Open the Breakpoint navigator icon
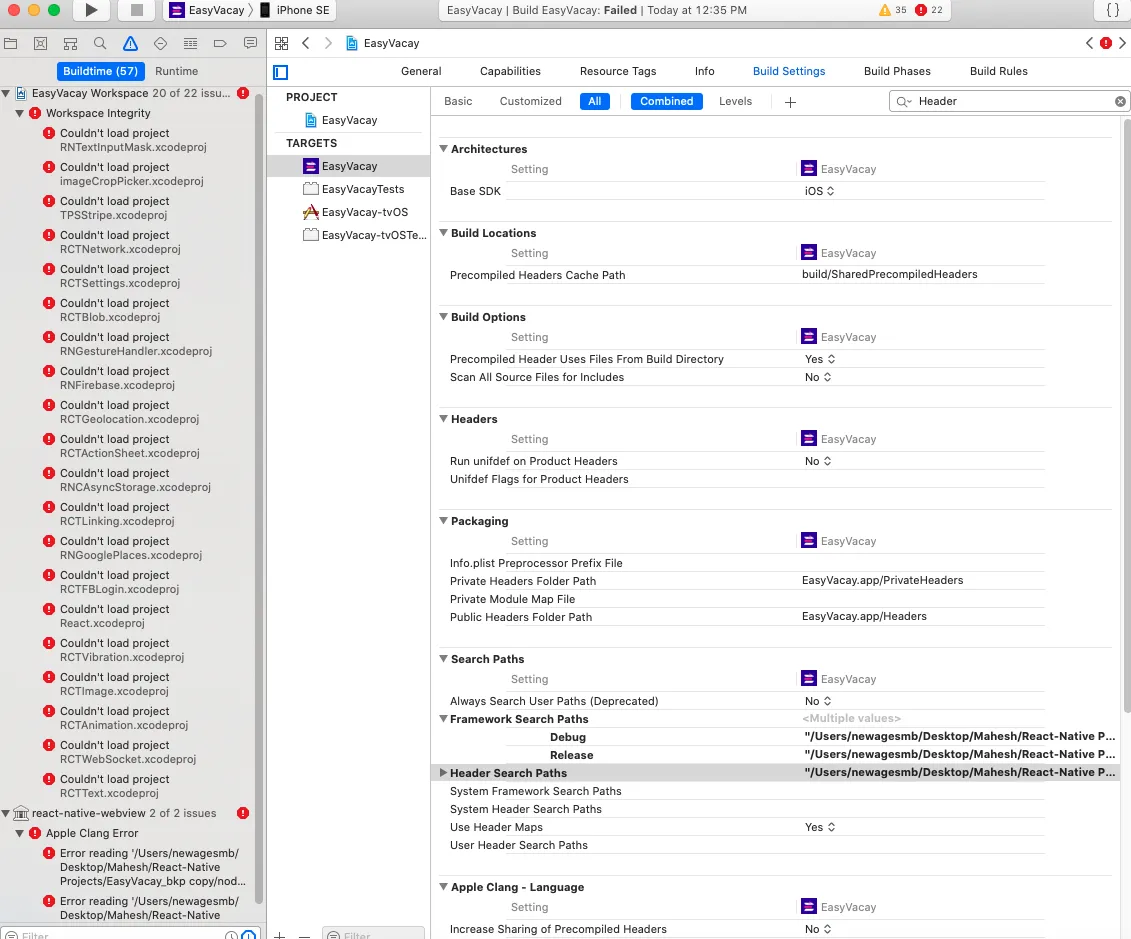 pos(220,43)
